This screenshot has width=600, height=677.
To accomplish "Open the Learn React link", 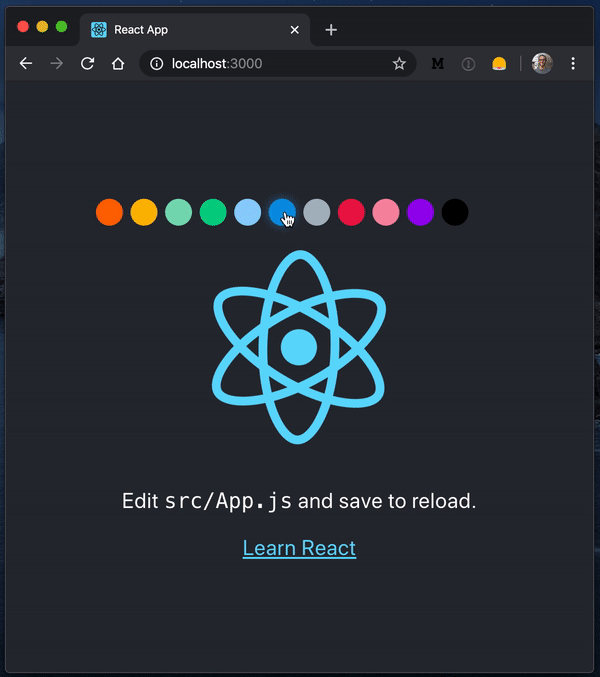I will point(299,548).
